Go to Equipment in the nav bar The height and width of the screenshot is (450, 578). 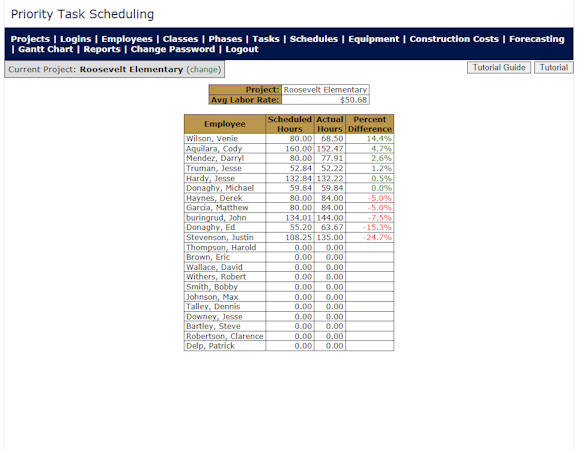click(x=373, y=39)
